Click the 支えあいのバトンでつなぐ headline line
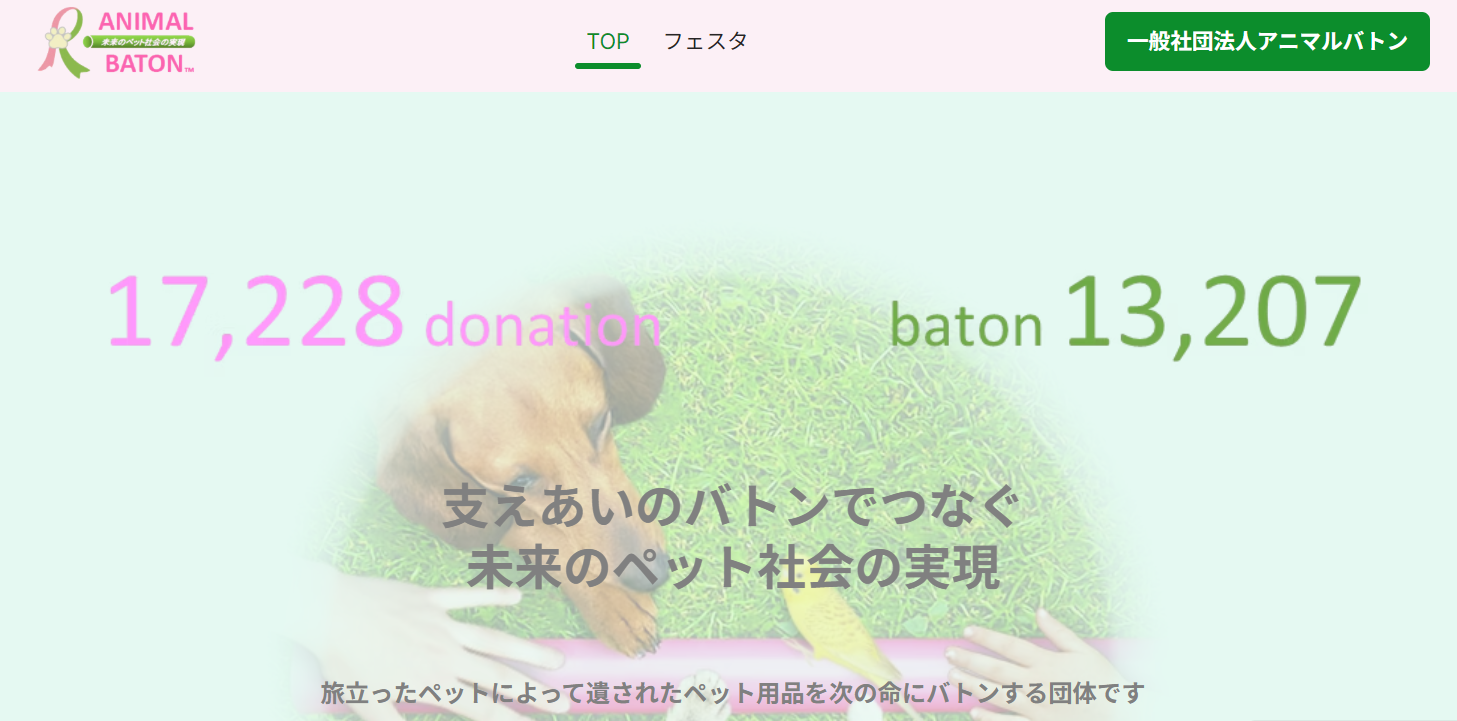This screenshot has width=1457, height=721. coord(732,506)
